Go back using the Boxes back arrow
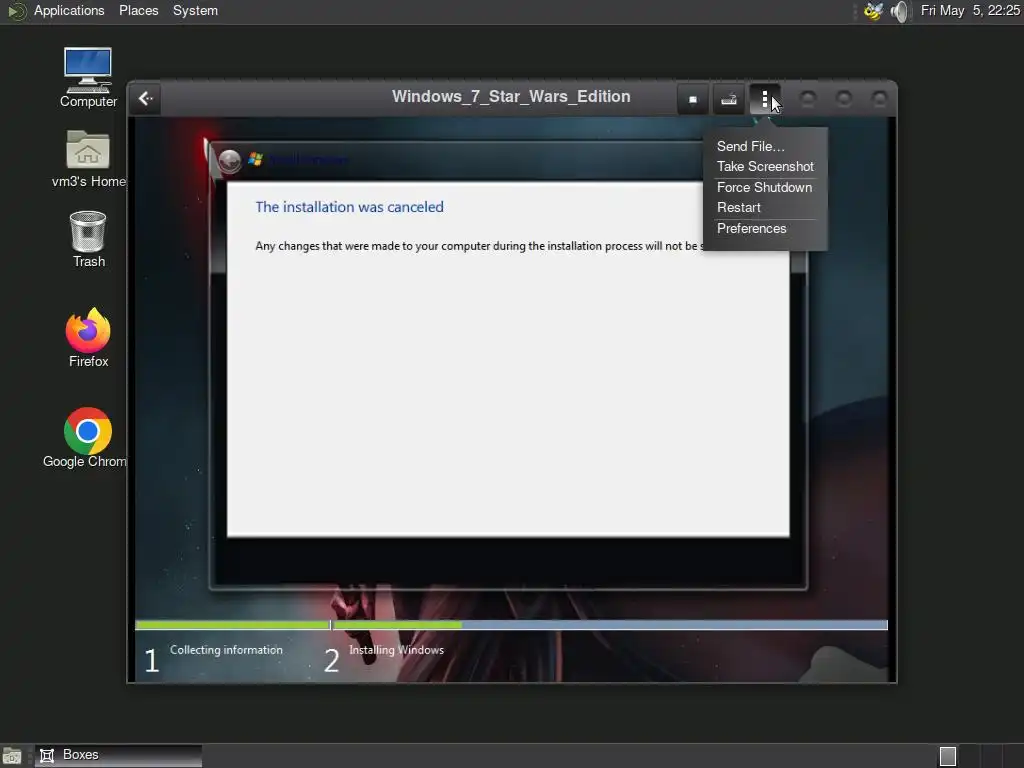This screenshot has height=768, width=1024. point(146,99)
